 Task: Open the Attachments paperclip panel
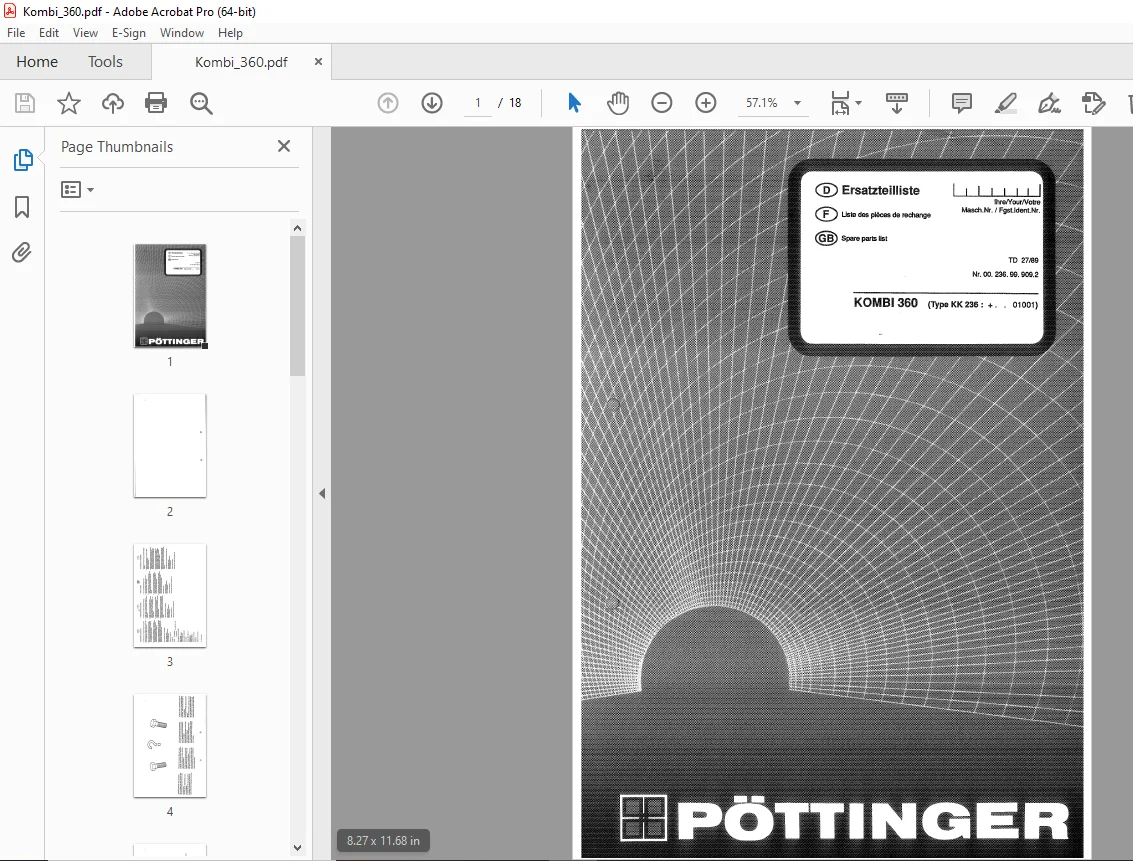[22, 252]
